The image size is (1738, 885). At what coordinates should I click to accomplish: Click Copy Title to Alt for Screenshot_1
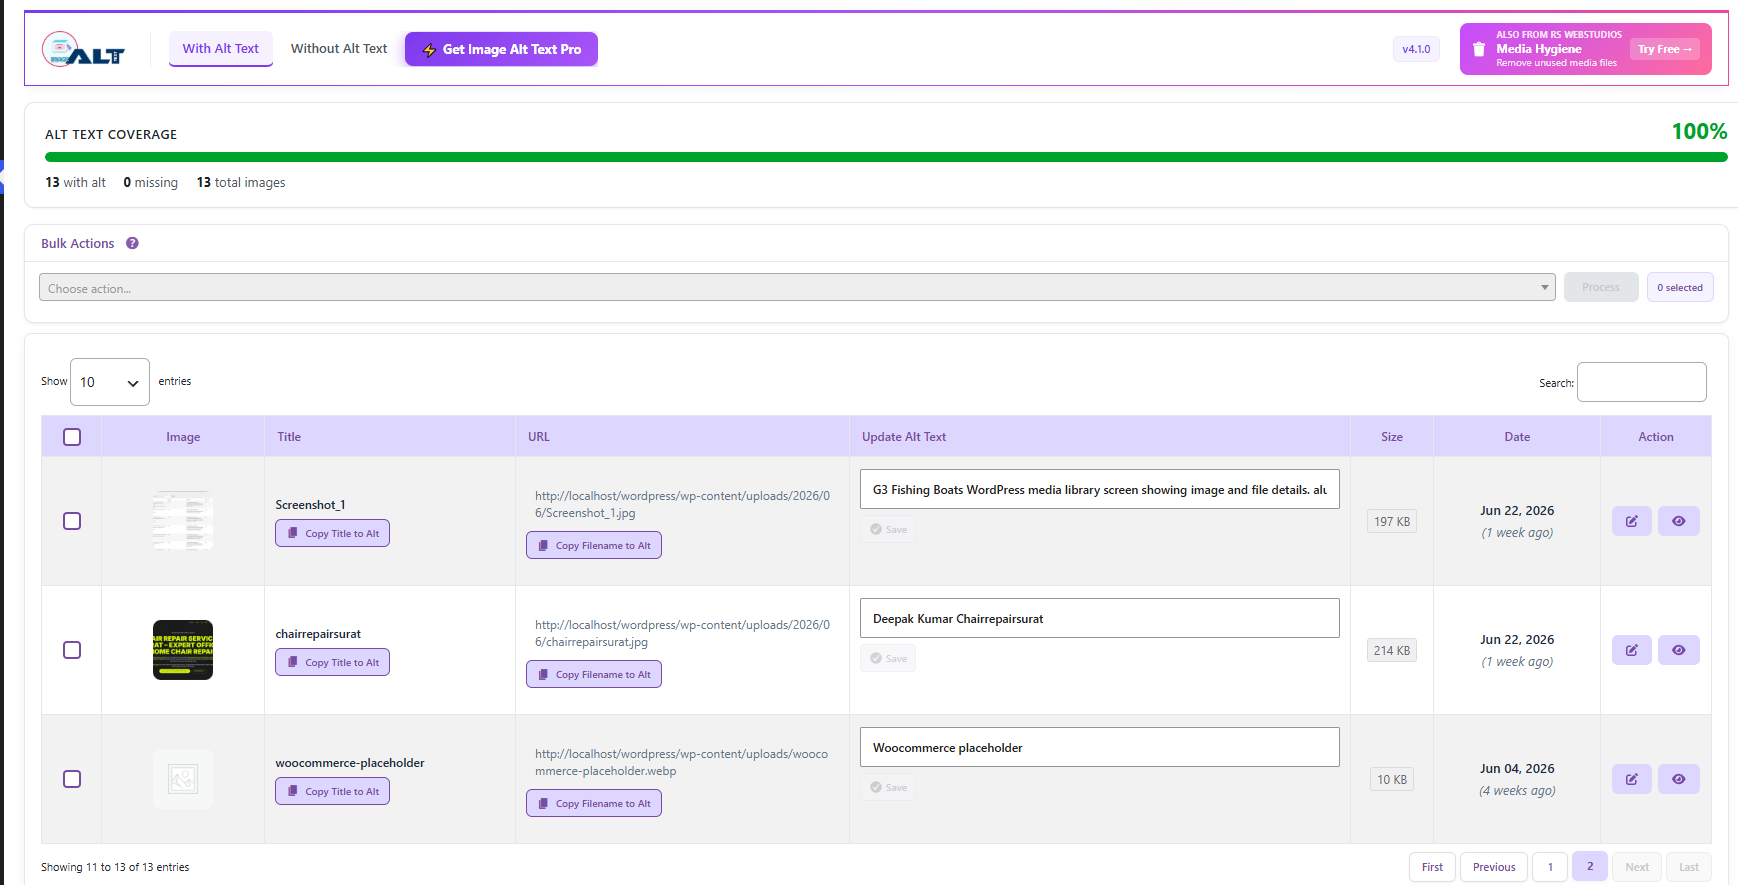coord(333,533)
